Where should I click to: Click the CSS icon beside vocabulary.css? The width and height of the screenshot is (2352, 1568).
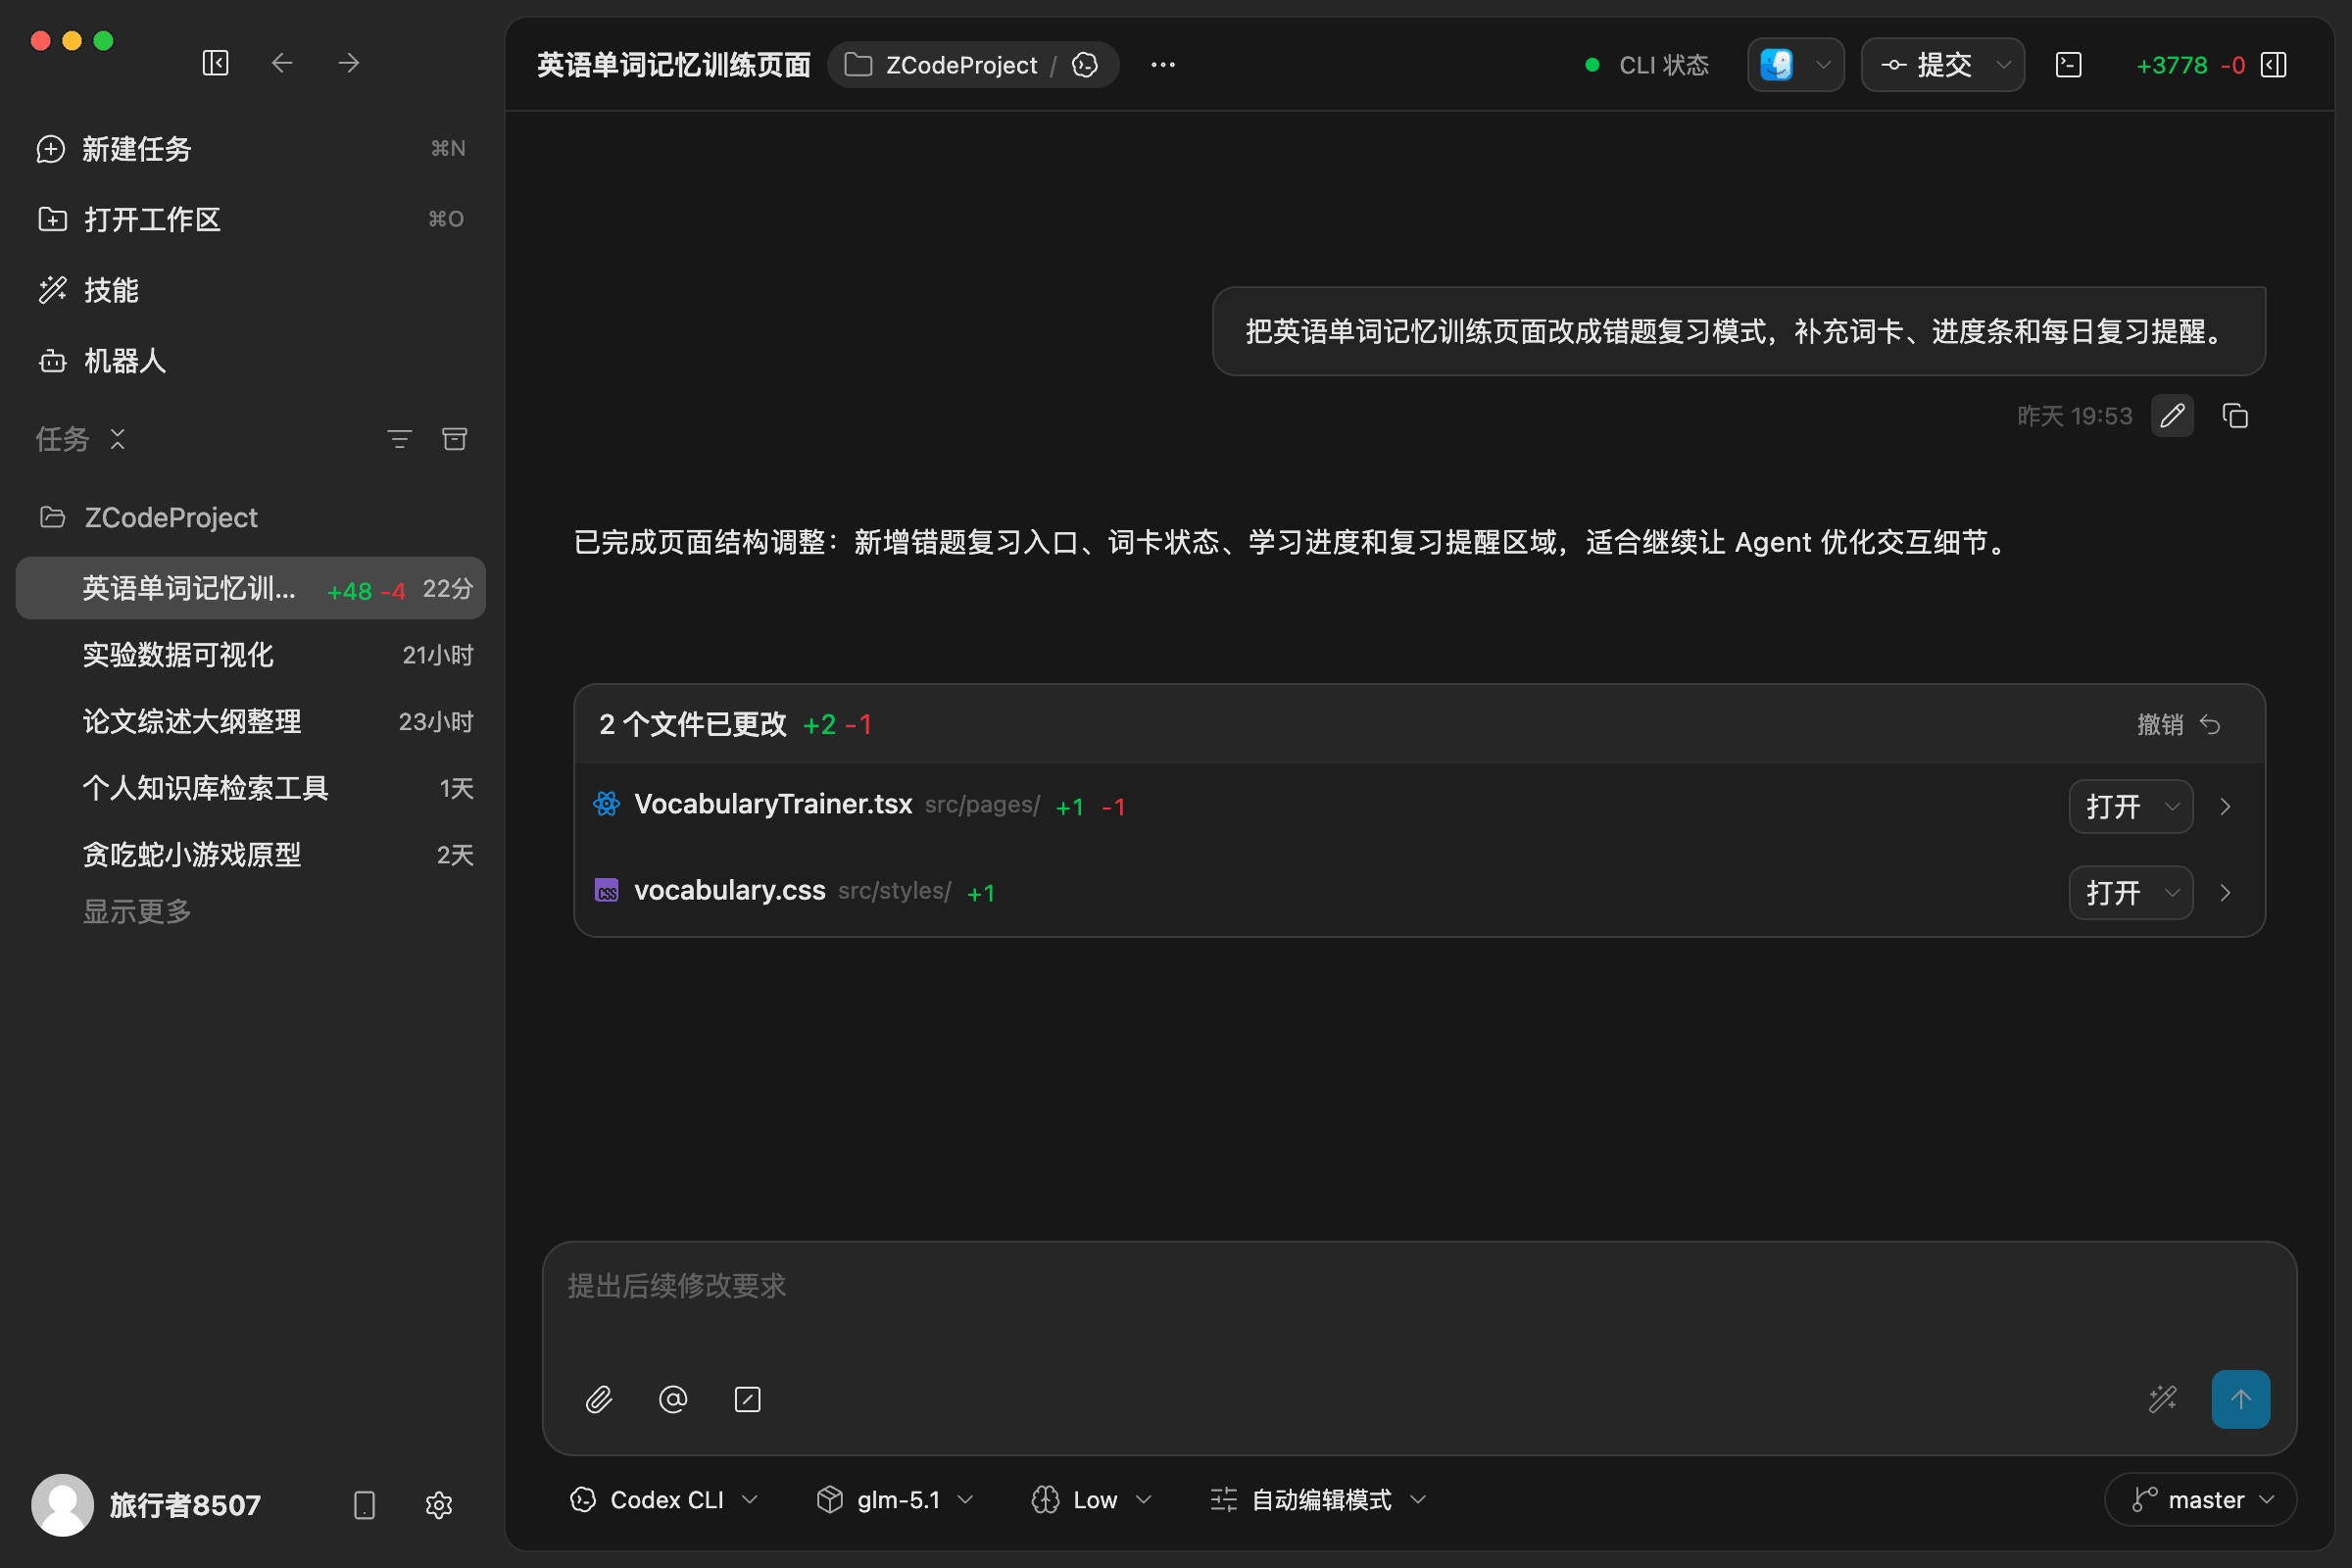(x=606, y=890)
